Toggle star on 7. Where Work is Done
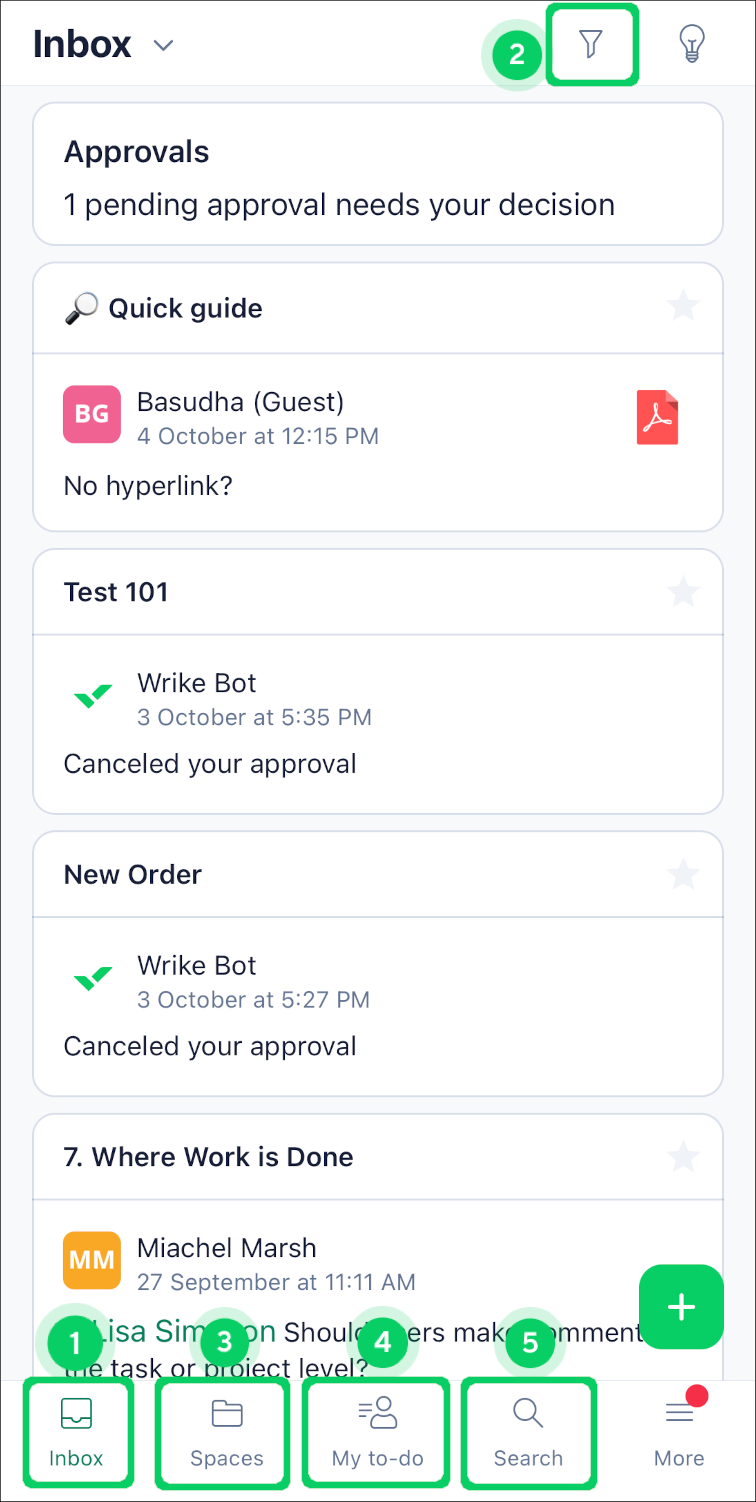 pos(683,1157)
